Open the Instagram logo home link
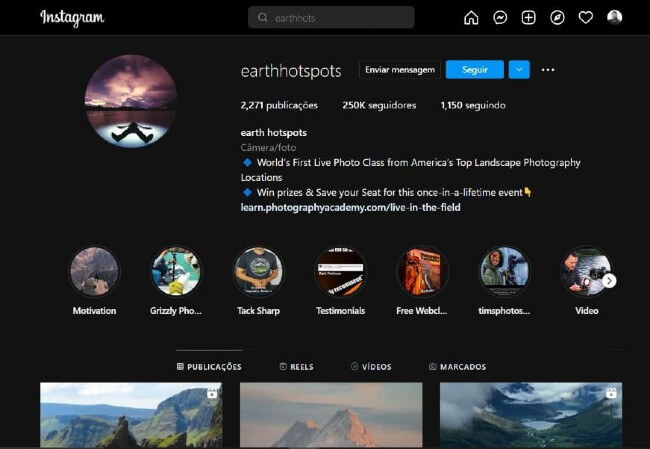This screenshot has height=449, width=650. [72, 18]
